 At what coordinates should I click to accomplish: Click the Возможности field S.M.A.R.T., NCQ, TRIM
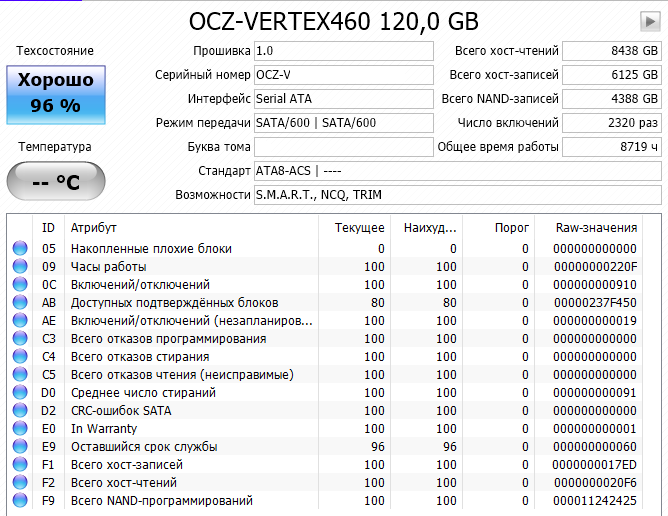coord(458,195)
